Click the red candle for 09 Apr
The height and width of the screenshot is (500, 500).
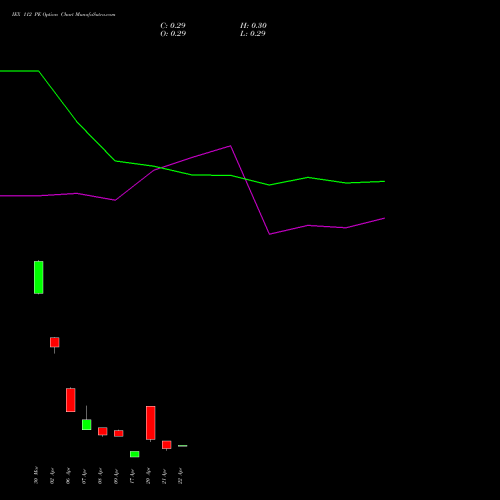[119, 433]
